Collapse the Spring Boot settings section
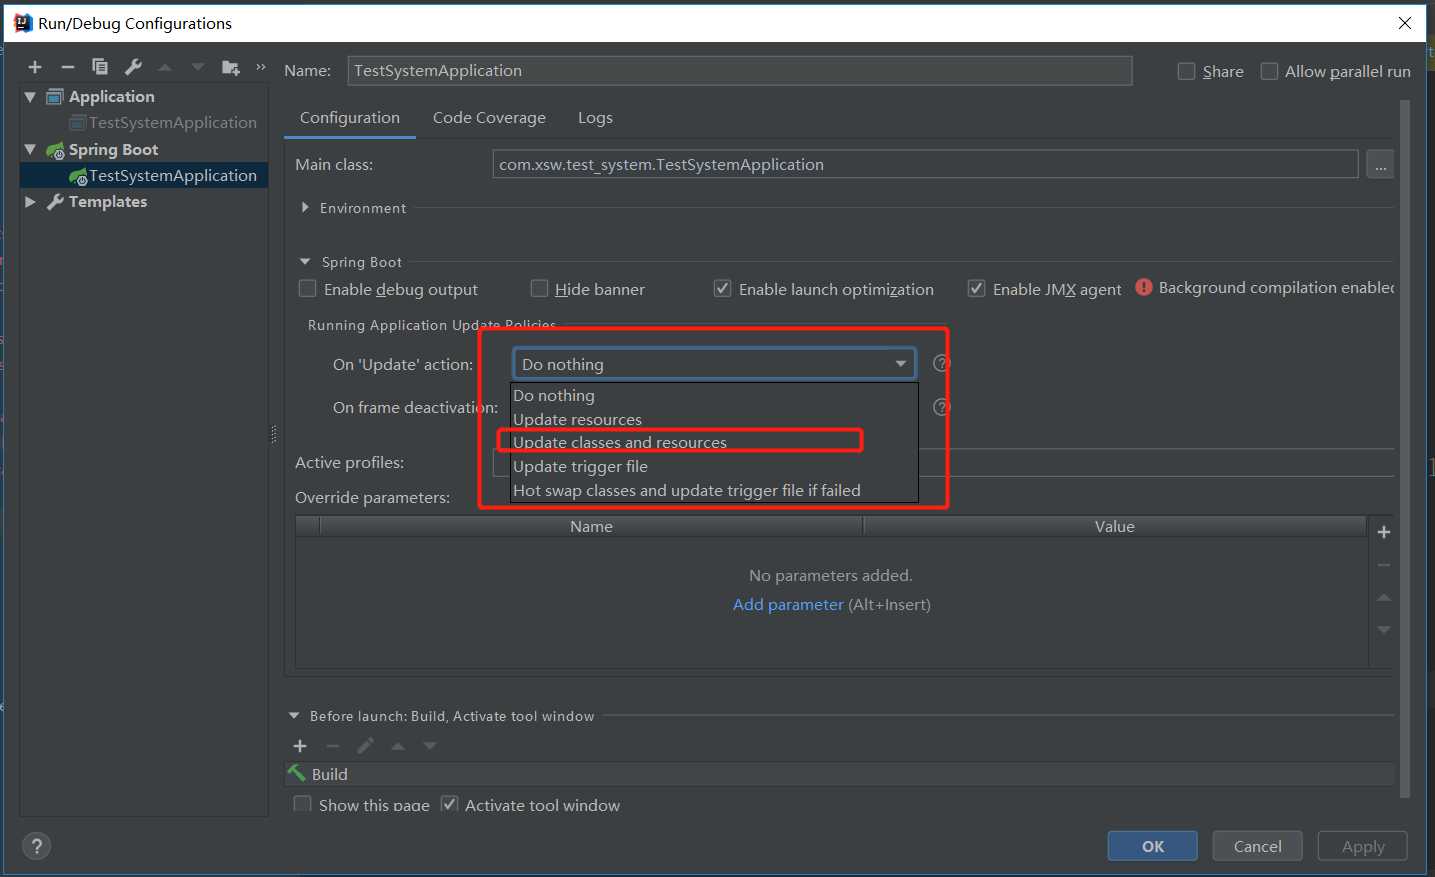Image resolution: width=1435 pixels, height=877 pixels. pyautogui.click(x=305, y=262)
